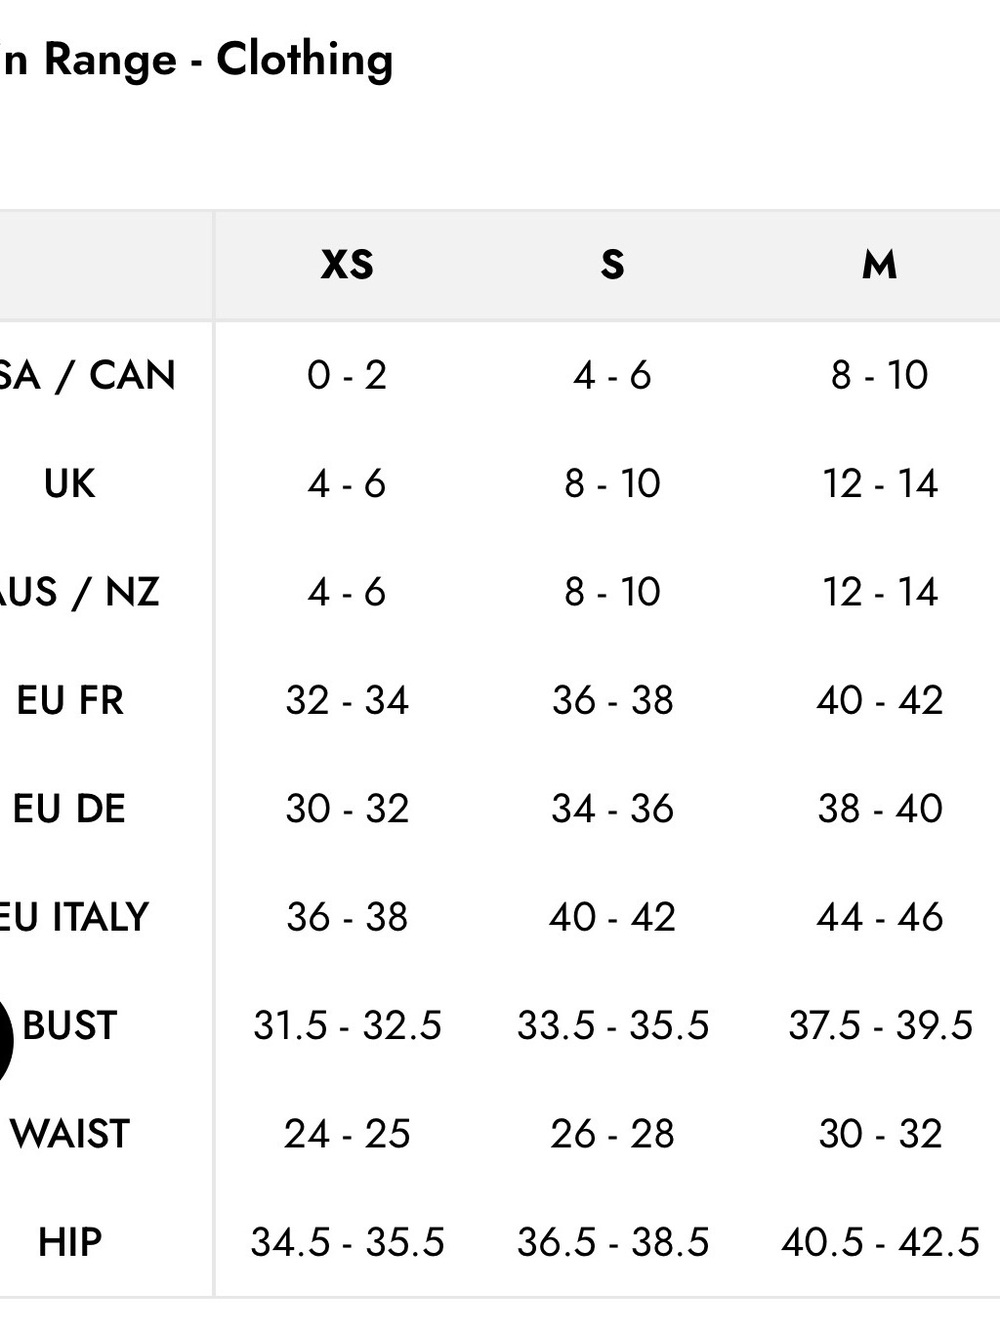Click the S waist value 26 - 28
The image size is (1000, 1333).
[x=613, y=1134]
